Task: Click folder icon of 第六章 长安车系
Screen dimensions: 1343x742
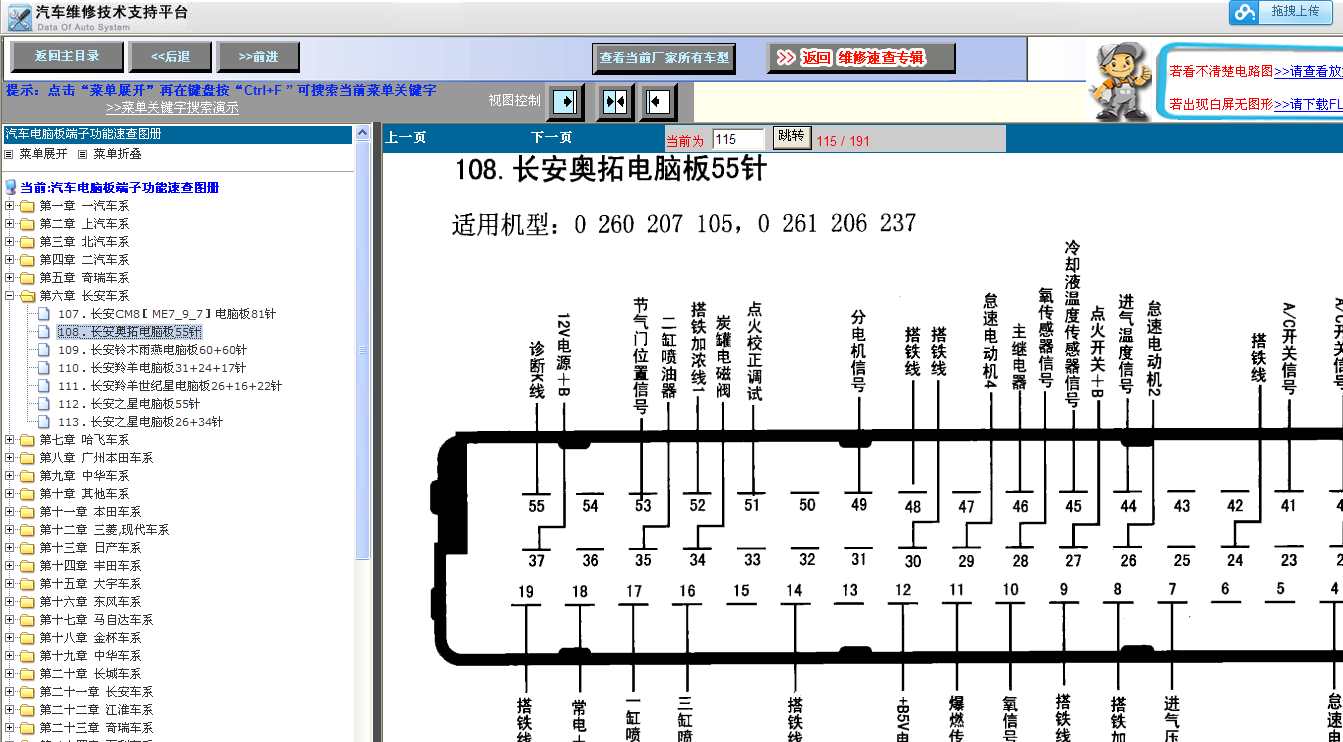Action: [27, 296]
